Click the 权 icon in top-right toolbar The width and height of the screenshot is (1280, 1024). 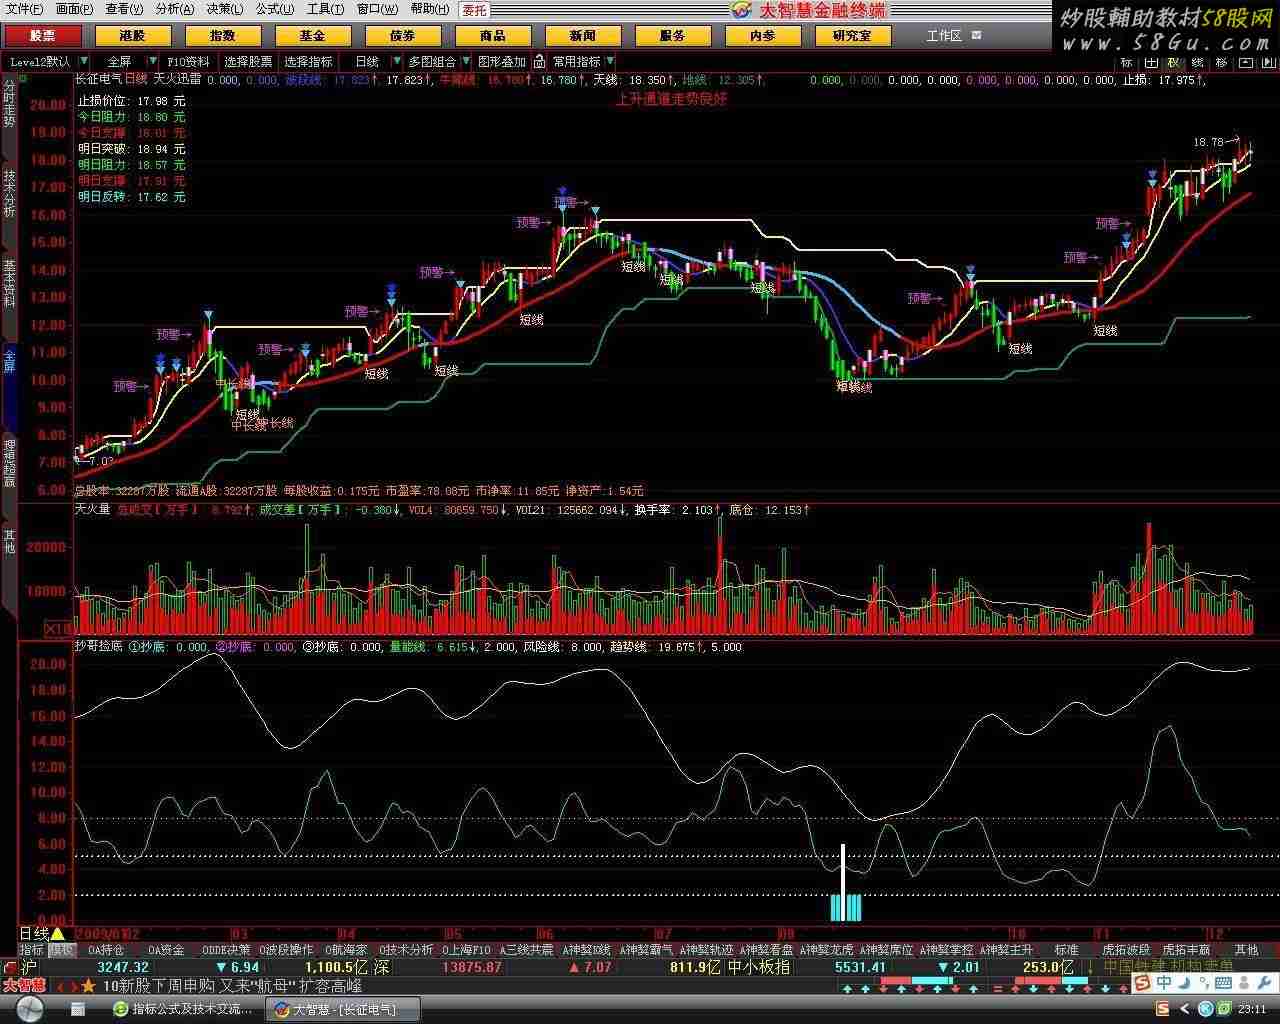point(1174,62)
